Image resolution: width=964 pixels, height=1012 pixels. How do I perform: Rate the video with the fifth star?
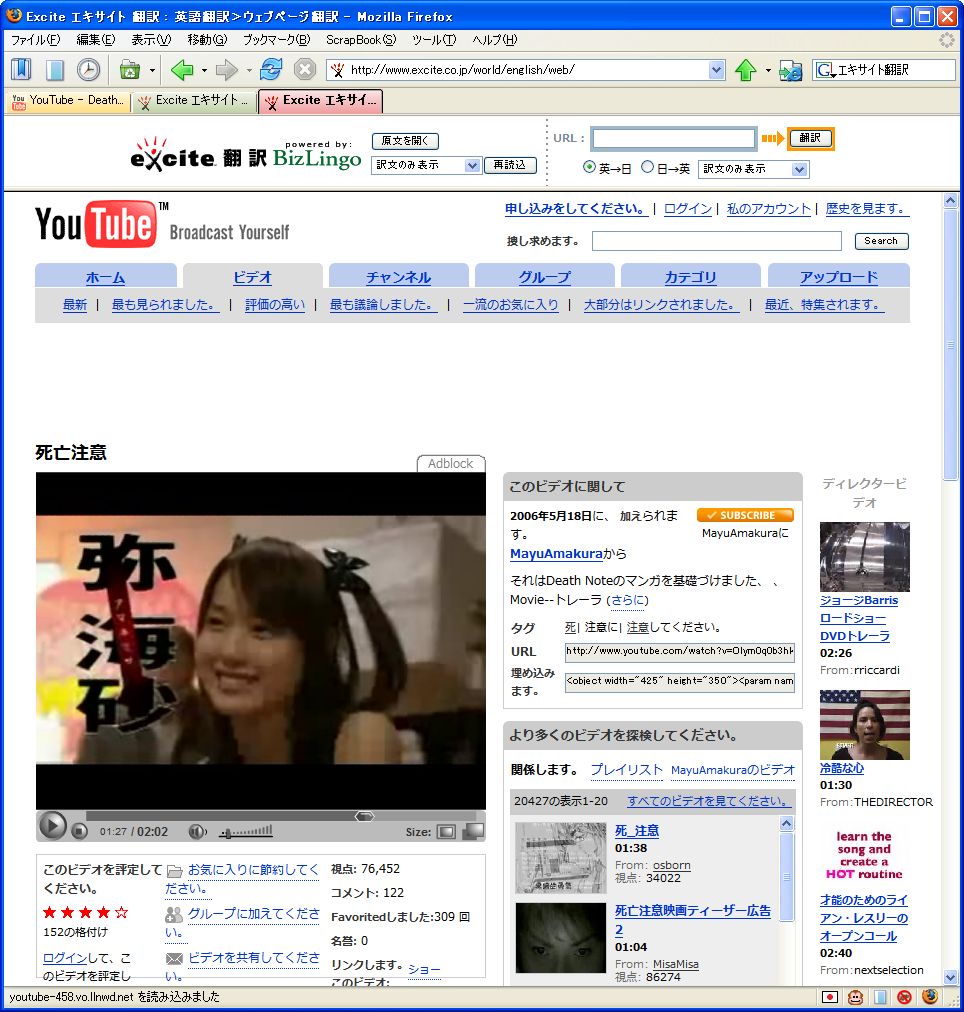point(121,913)
